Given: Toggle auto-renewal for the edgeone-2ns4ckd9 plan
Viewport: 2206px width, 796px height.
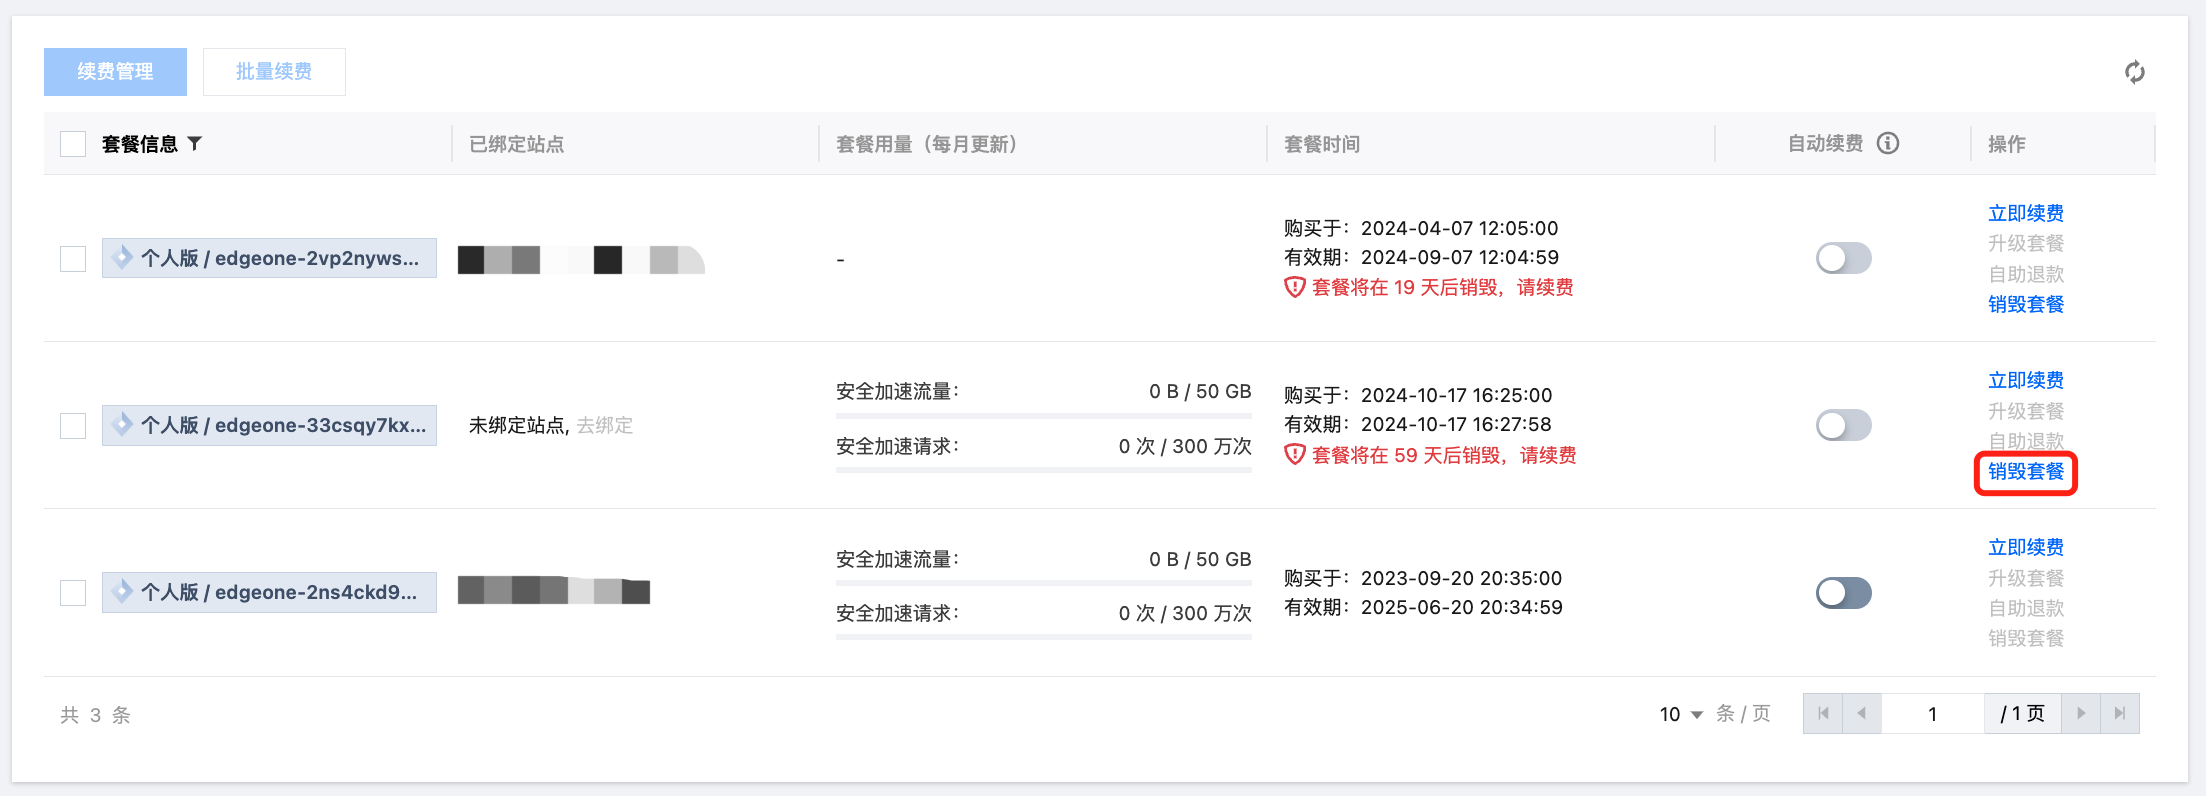Looking at the screenshot, I should pos(1843,592).
